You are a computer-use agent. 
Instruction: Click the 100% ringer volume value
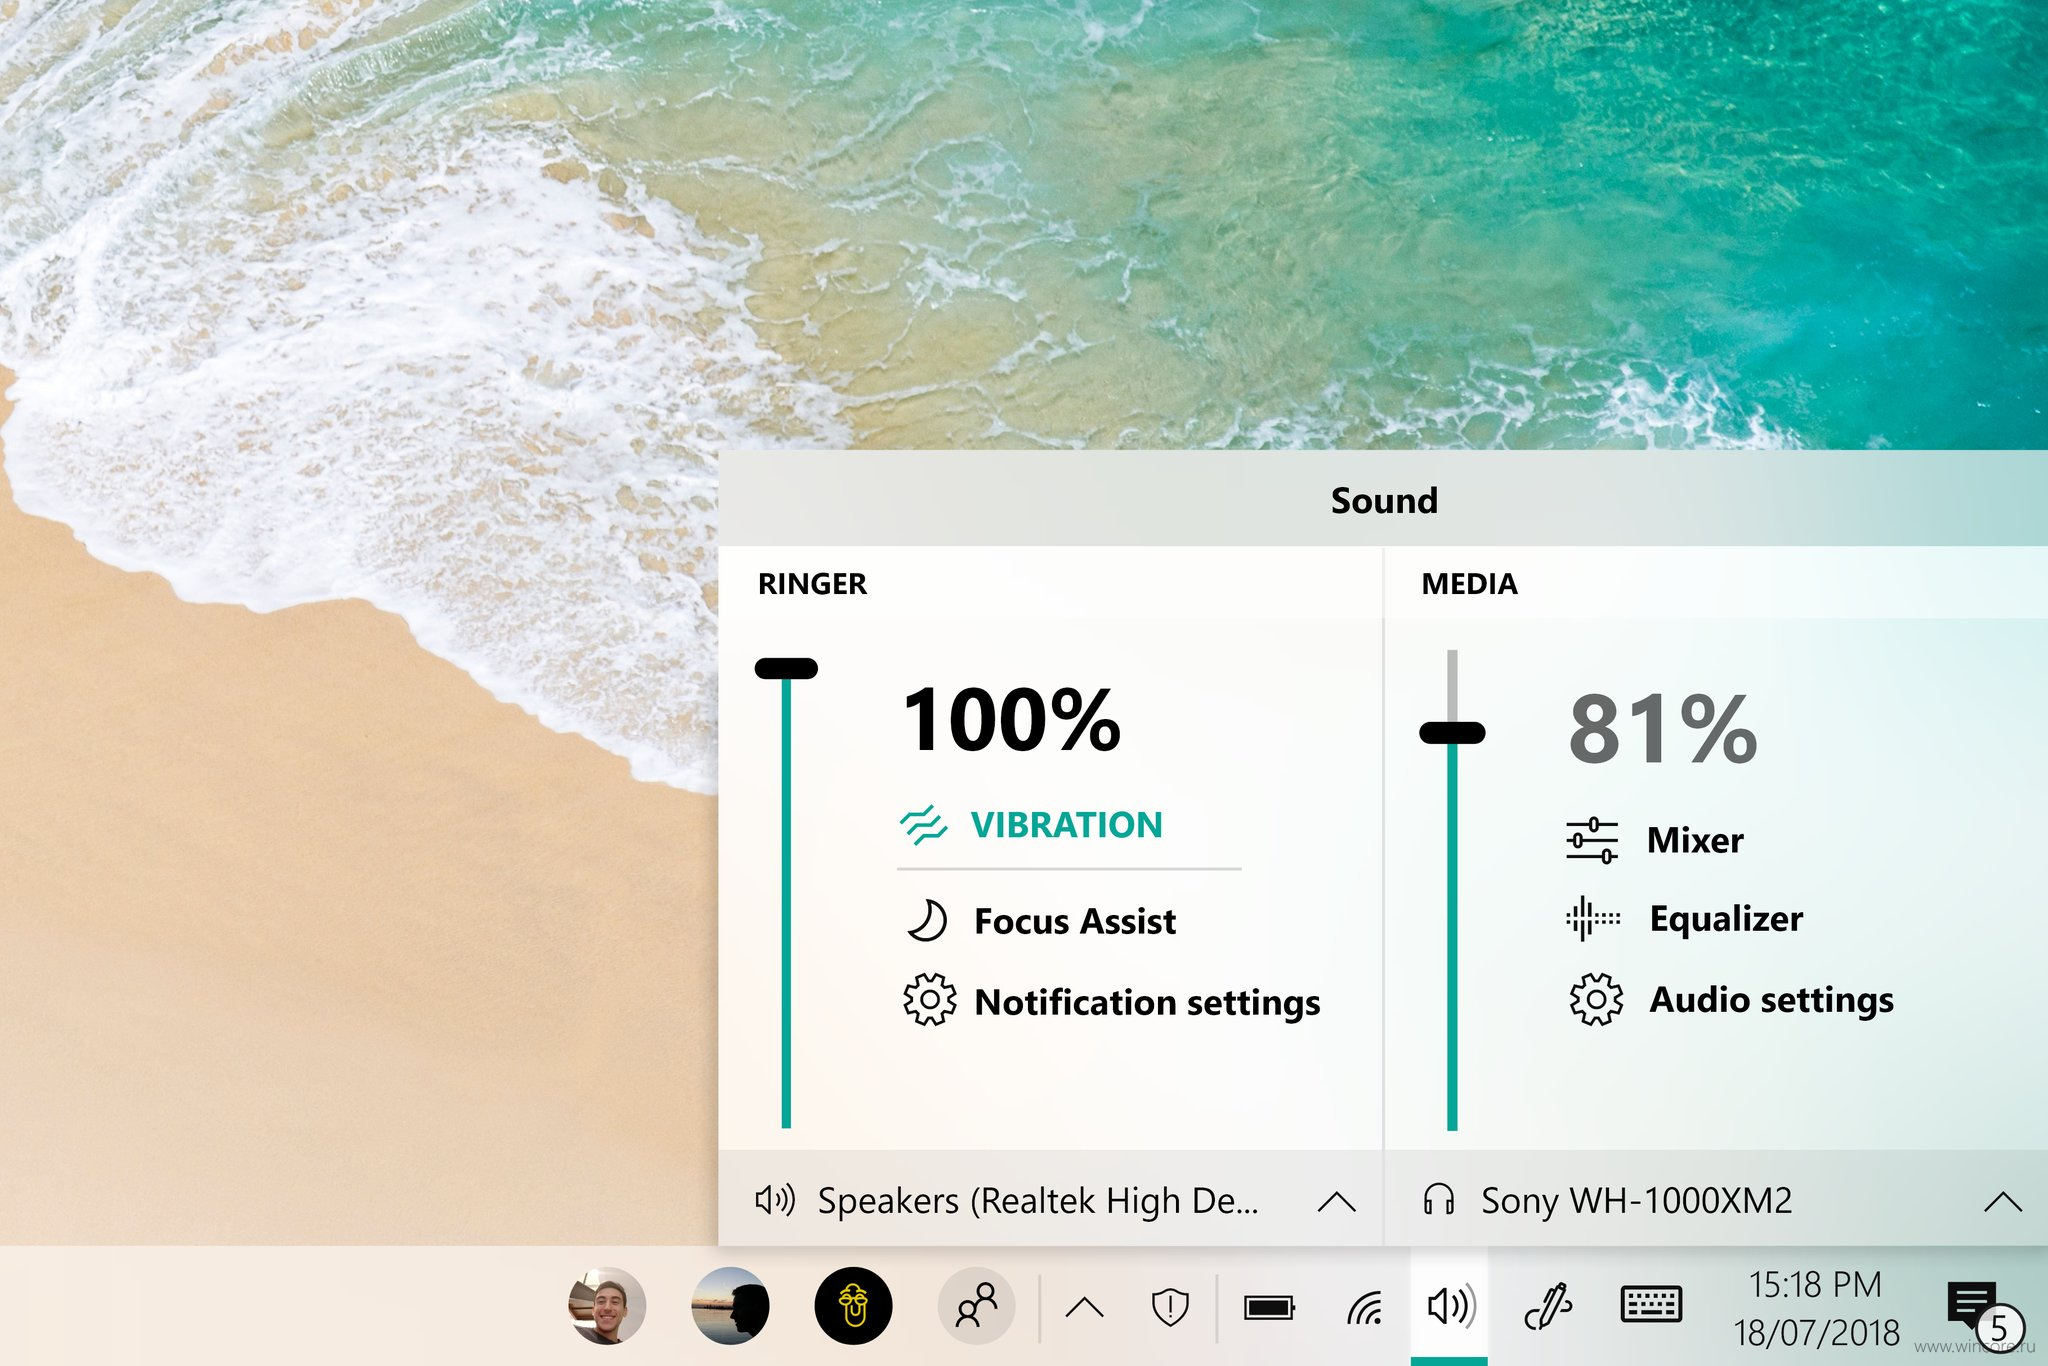pos(1011,720)
